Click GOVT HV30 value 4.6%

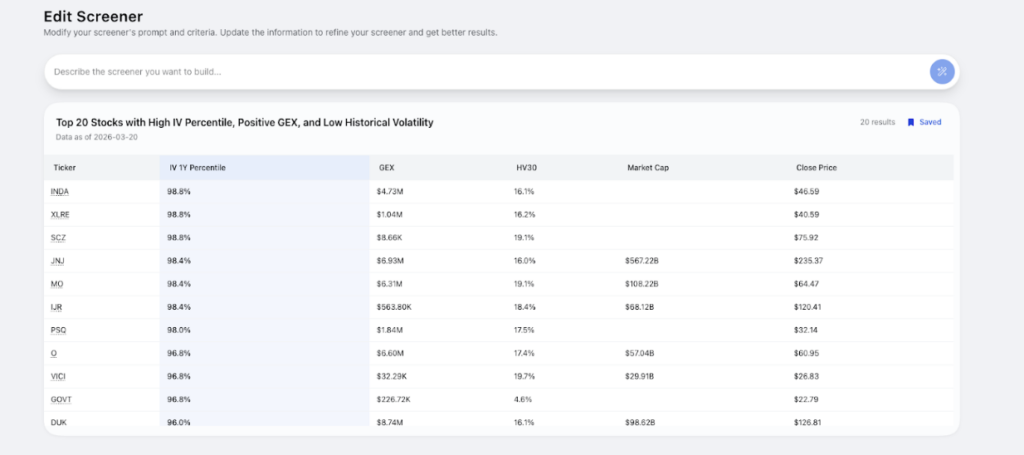(522, 400)
